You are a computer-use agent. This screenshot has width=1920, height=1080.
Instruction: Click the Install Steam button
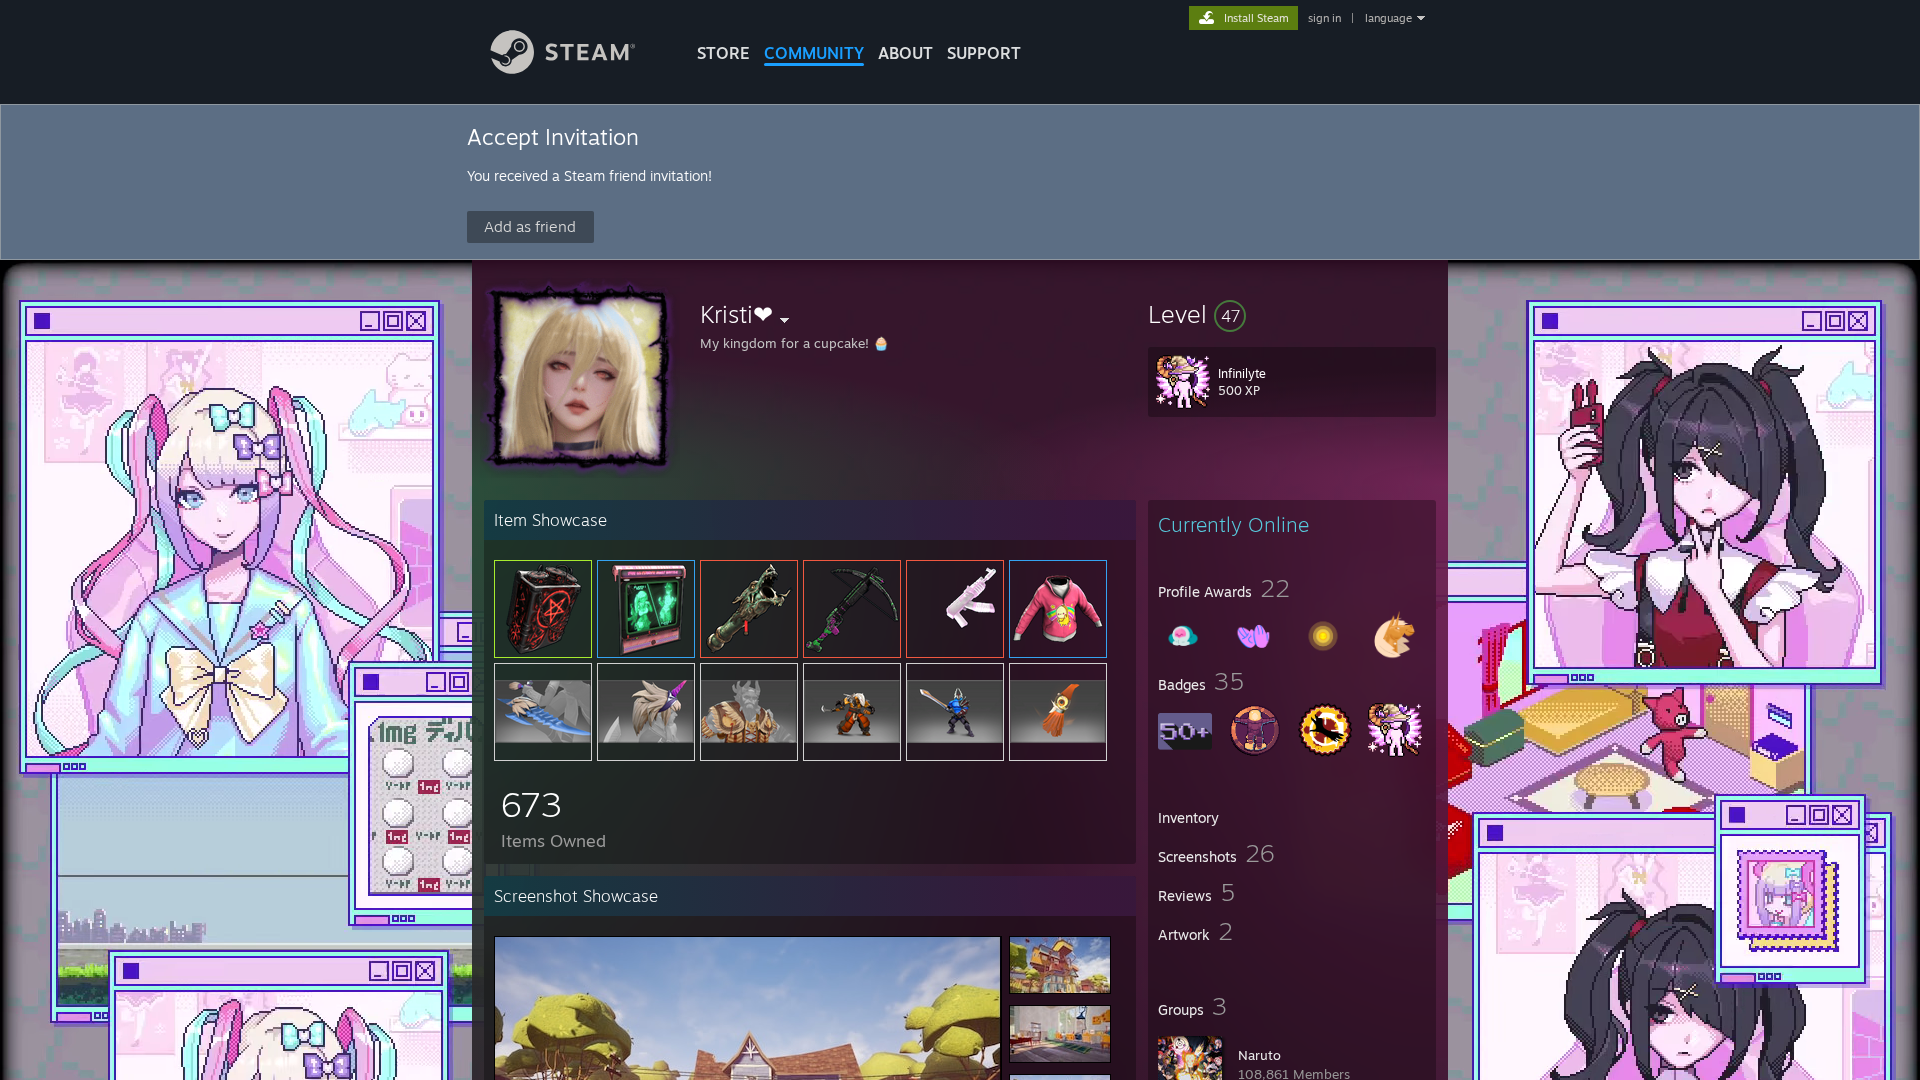pyautogui.click(x=1243, y=18)
